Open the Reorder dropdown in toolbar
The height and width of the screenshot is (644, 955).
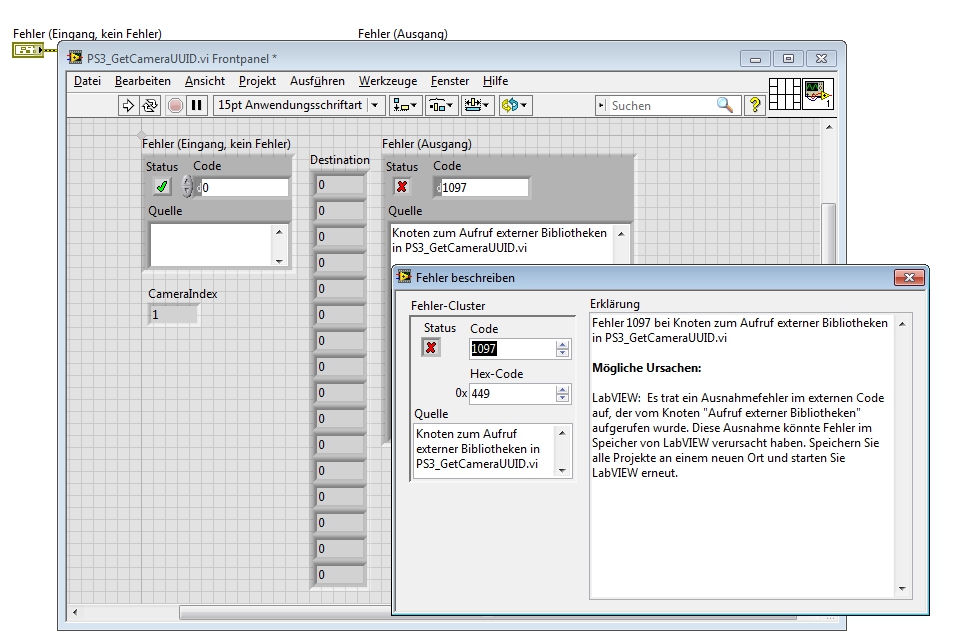515,105
